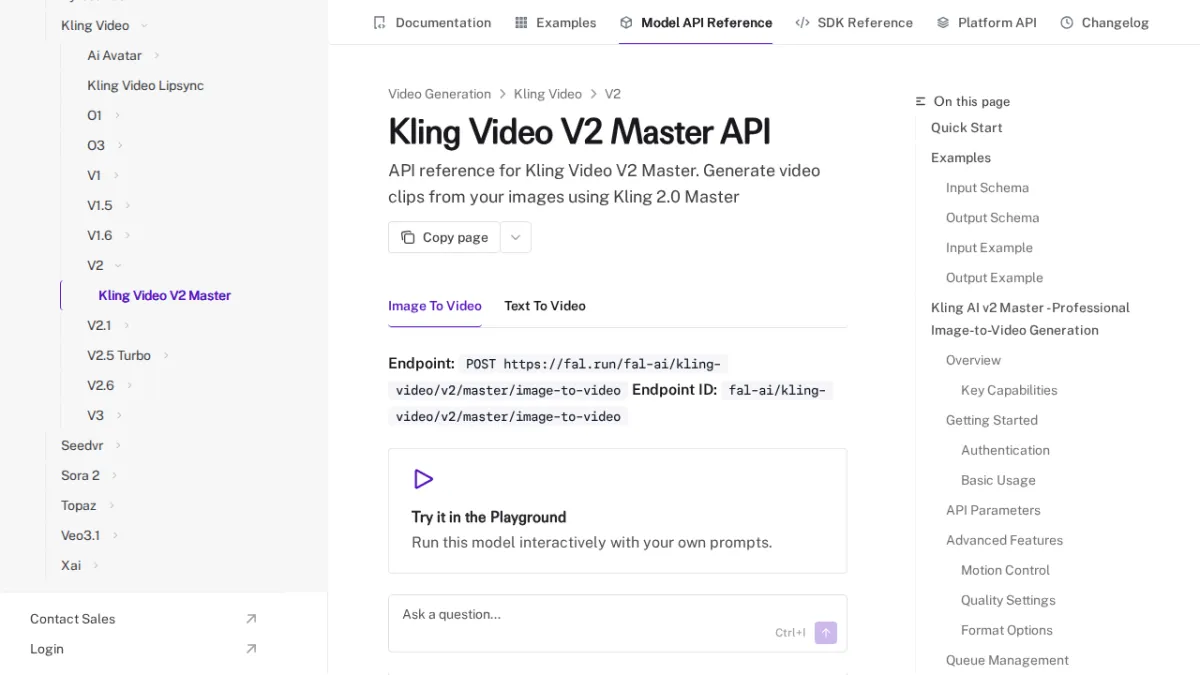Expand the O3 sidebar chevron
1200x675 pixels.
click(x=120, y=146)
